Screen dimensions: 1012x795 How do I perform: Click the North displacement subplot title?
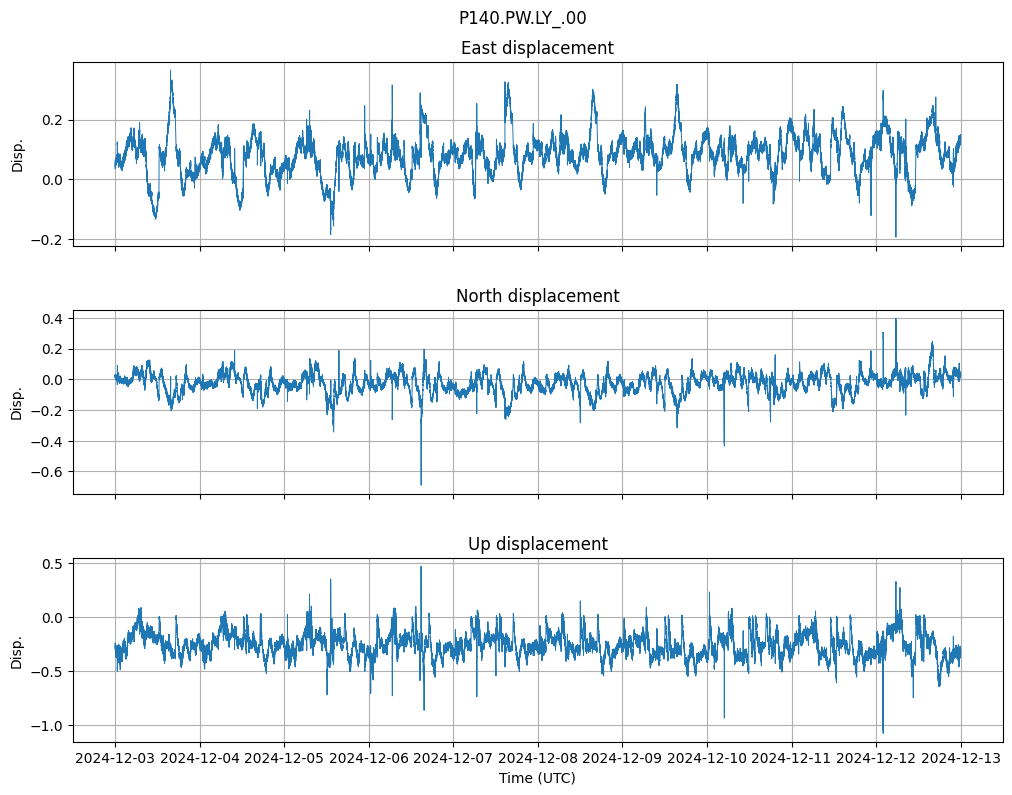pyautogui.click(x=537, y=296)
